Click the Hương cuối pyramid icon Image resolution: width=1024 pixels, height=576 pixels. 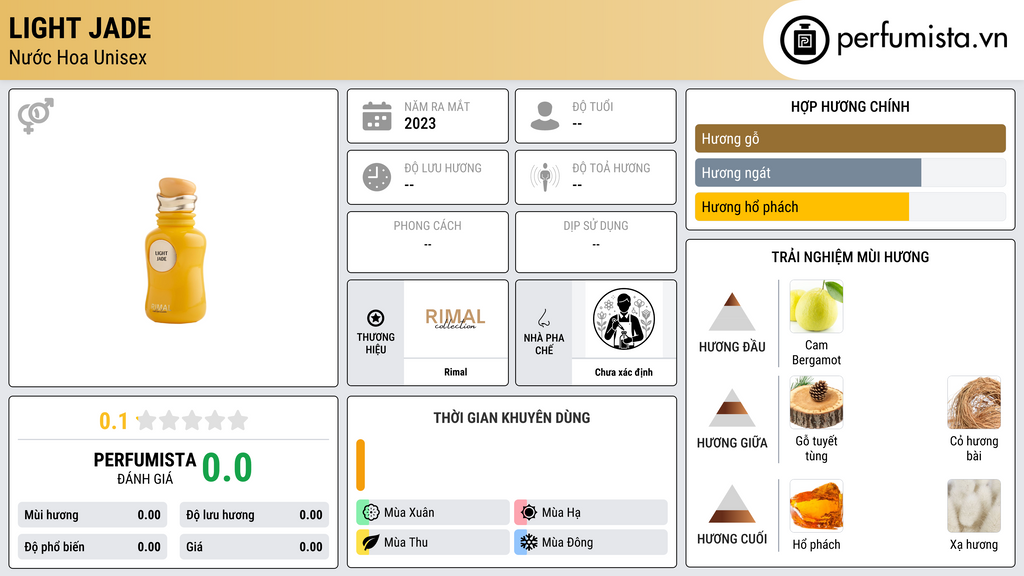tap(732, 504)
